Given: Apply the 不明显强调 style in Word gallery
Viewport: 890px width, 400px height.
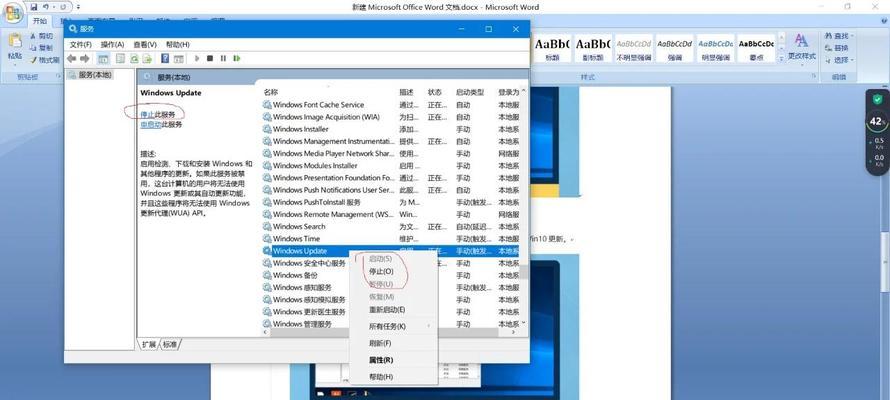Looking at the screenshot, I should coord(633,48).
